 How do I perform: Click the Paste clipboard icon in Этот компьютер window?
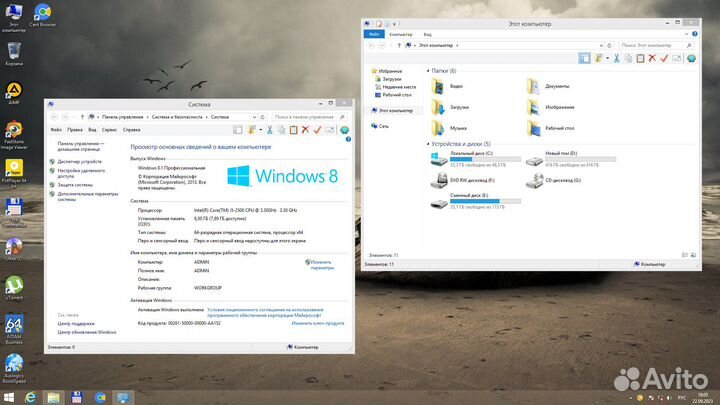tap(640, 58)
